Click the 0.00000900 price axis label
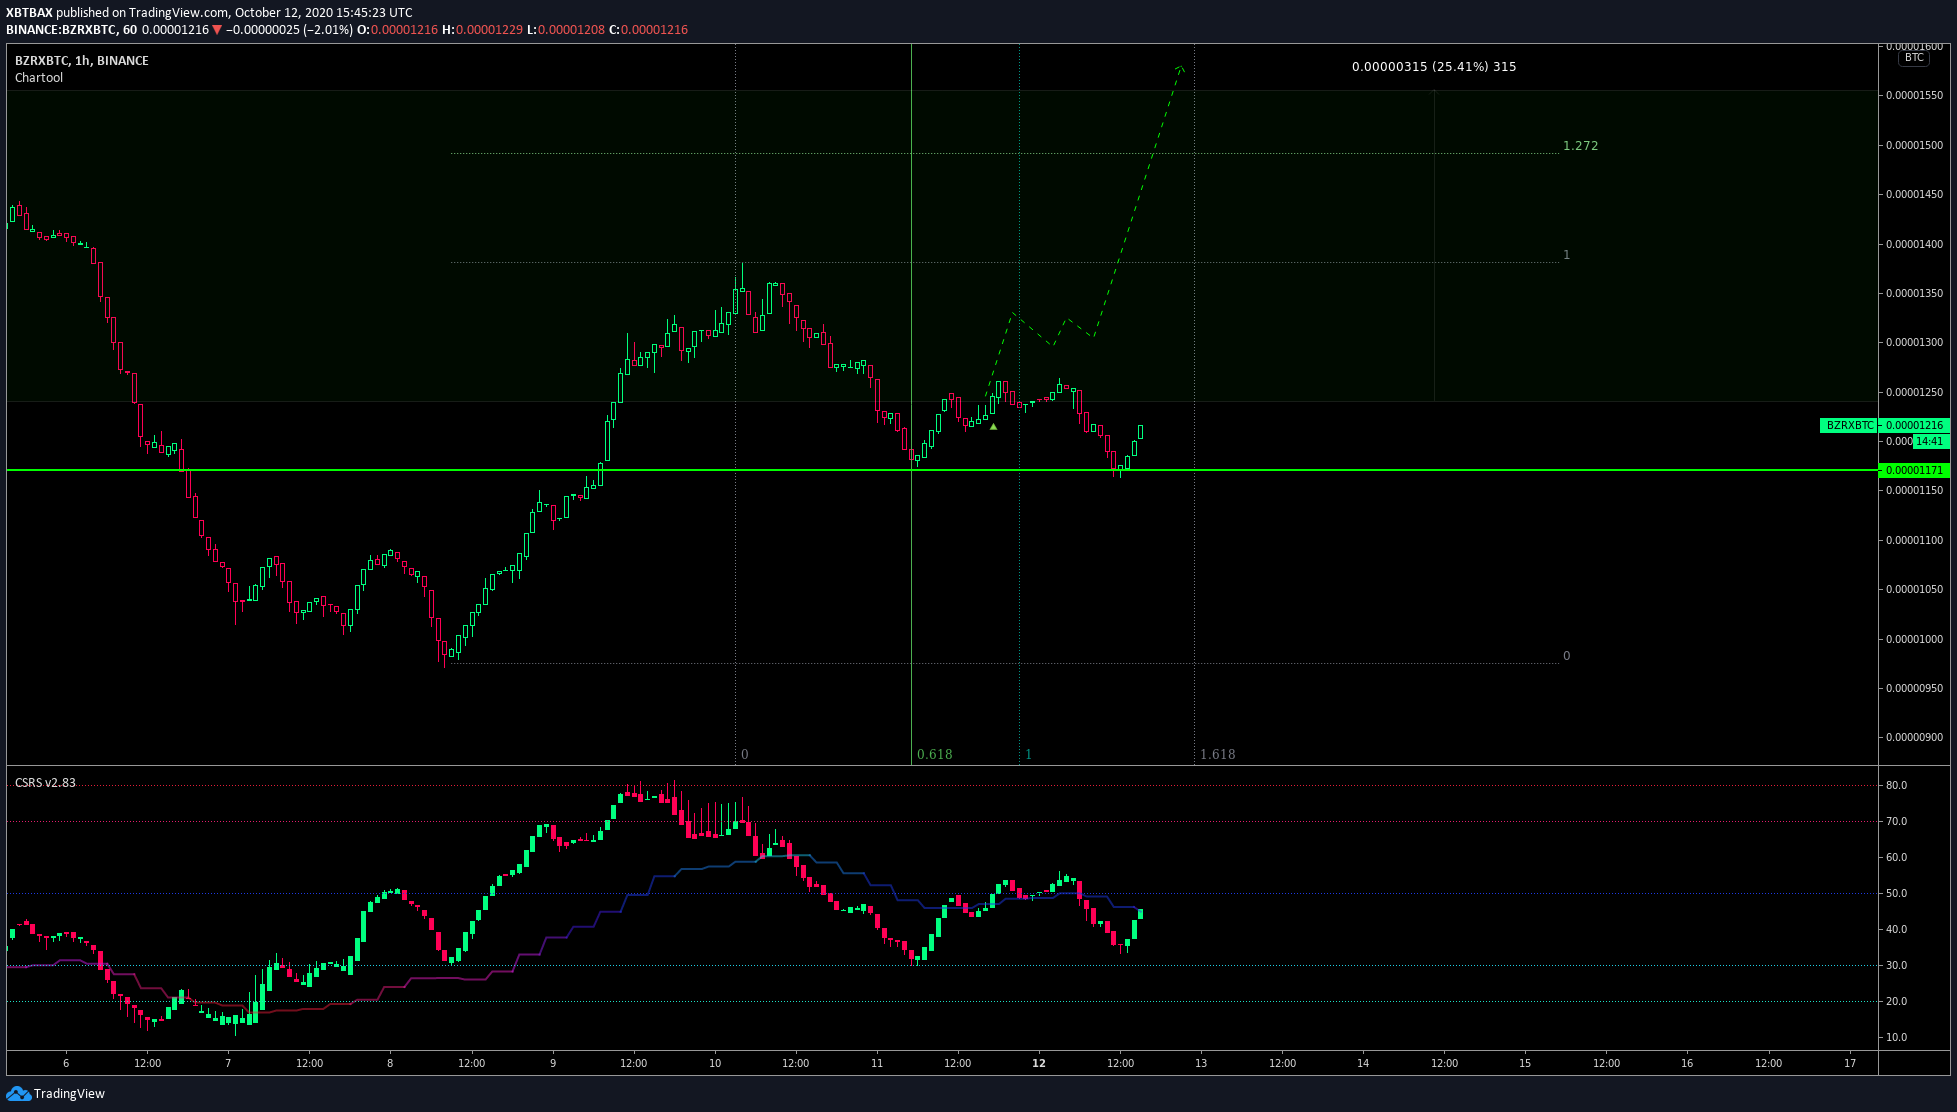The image size is (1957, 1112). (x=1914, y=738)
